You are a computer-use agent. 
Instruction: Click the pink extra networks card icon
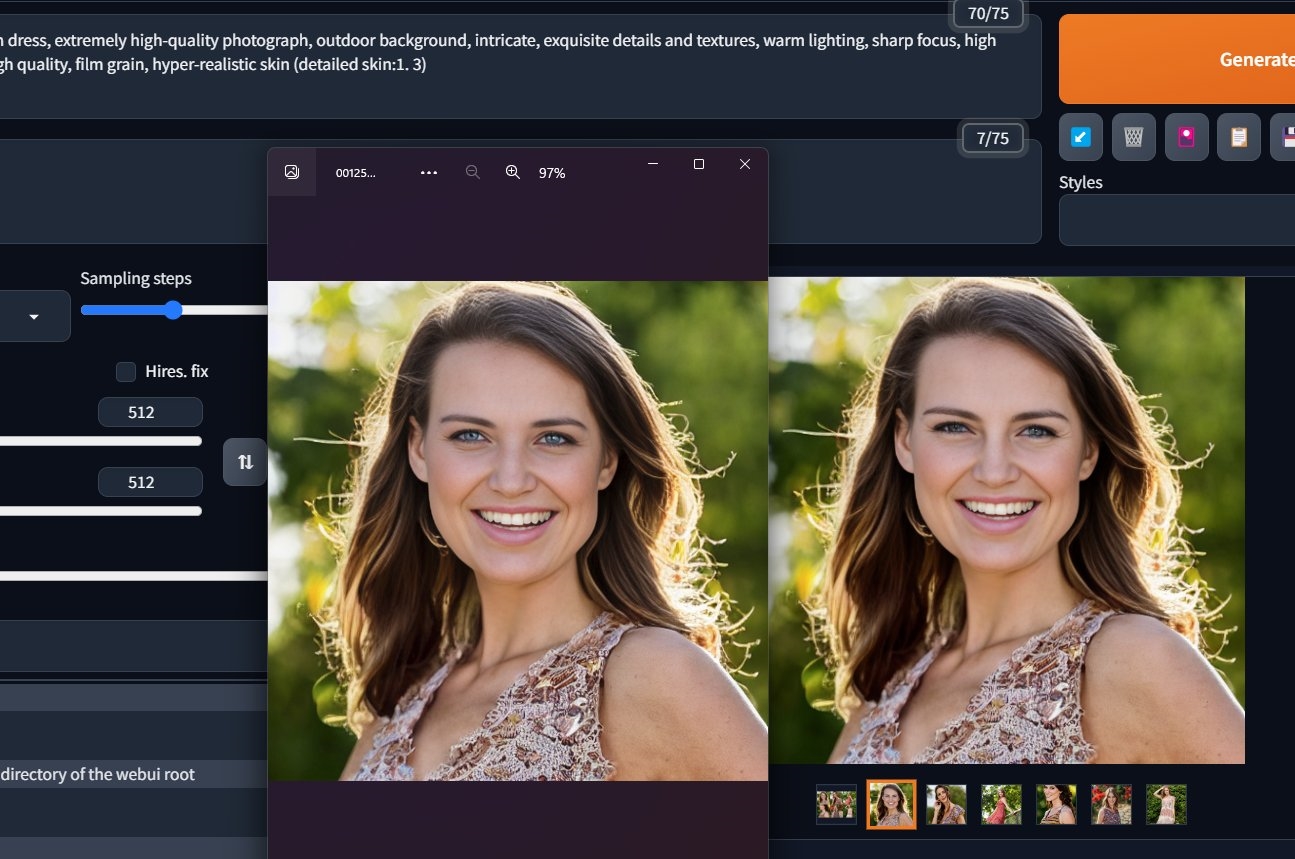click(x=1186, y=137)
